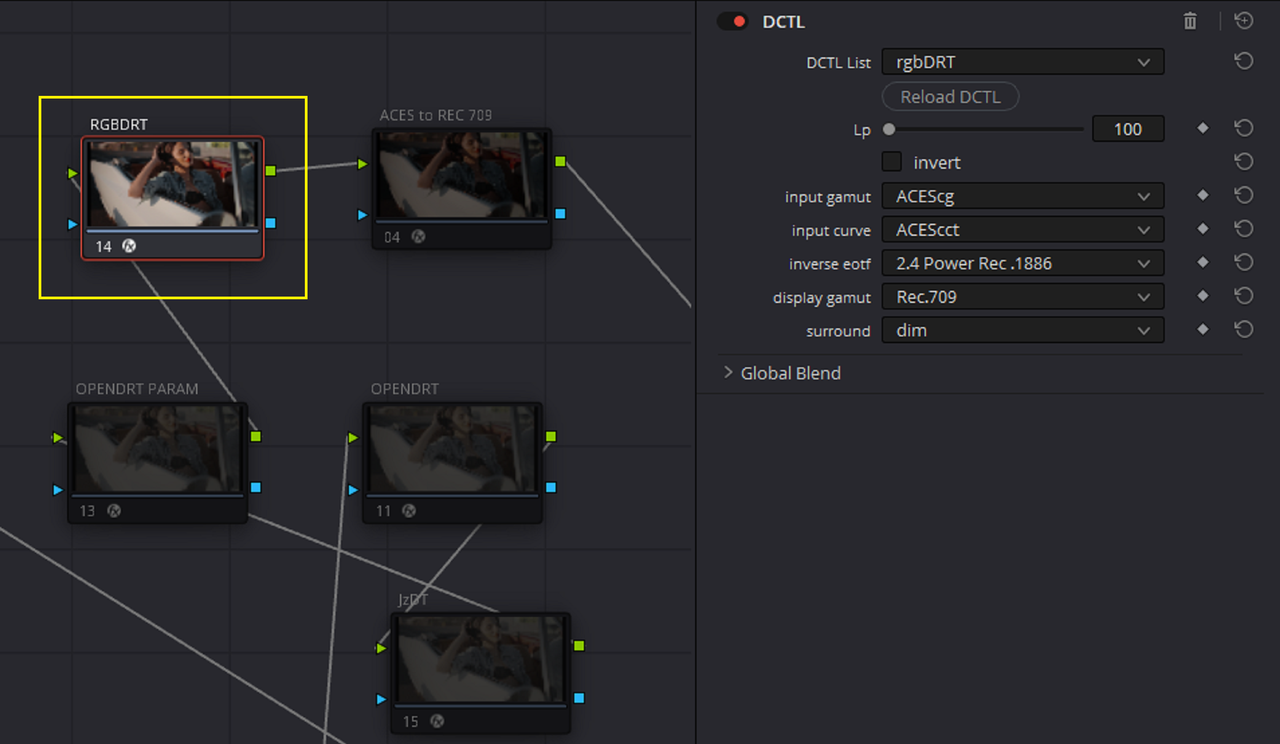This screenshot has width=1280, height=744.
Task: Click the FX badge on node 15
Action: (437, 721)
